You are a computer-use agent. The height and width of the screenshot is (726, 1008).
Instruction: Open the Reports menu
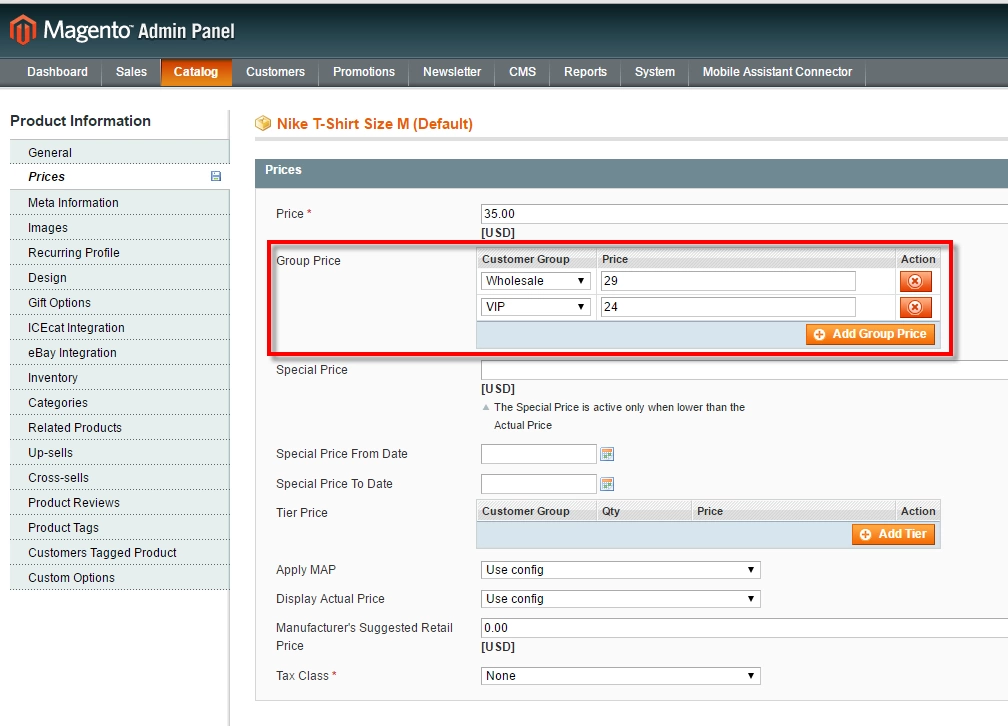(585, 72)
